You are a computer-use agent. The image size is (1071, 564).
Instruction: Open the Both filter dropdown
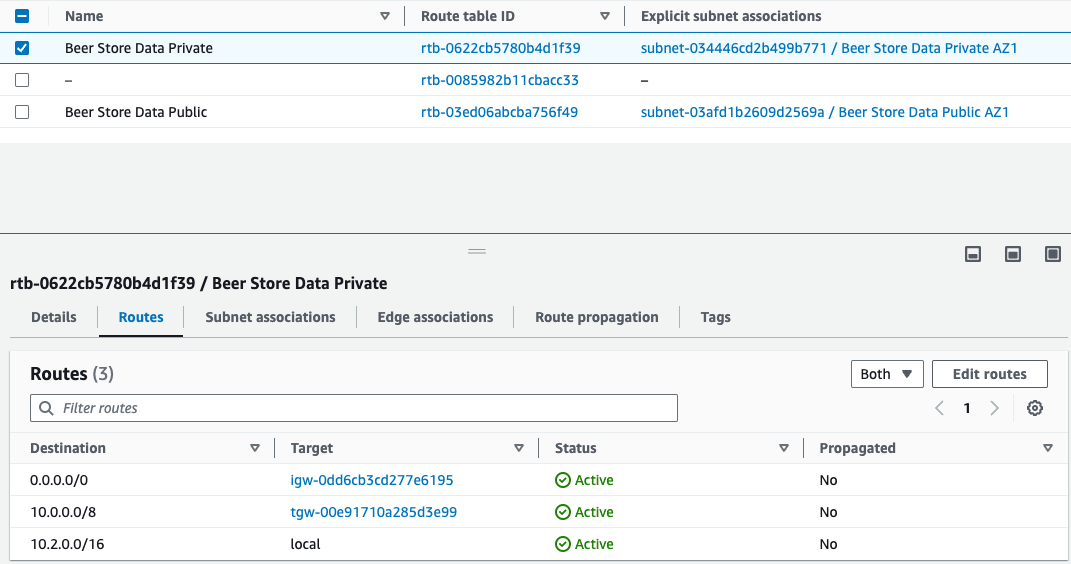click(x=886, y=374)
